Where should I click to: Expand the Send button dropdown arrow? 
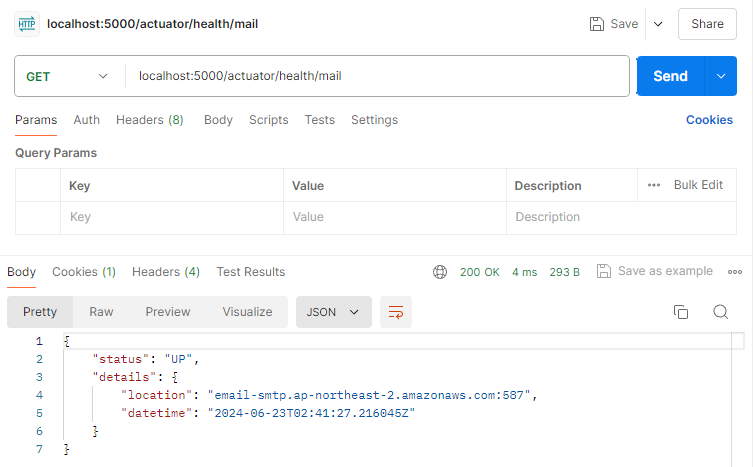click(x=720, y=76)
